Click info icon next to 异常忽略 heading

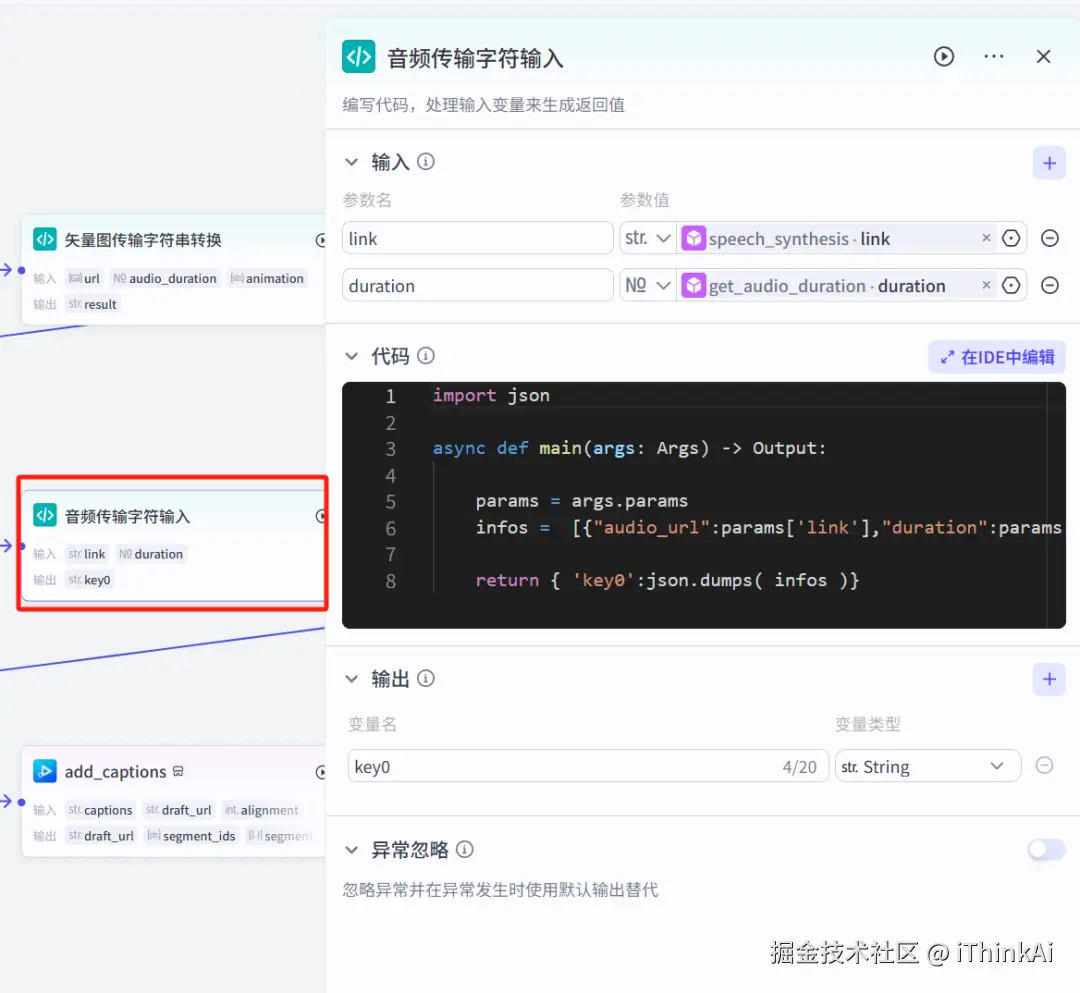pyautogui.click(x=464, y=850)
